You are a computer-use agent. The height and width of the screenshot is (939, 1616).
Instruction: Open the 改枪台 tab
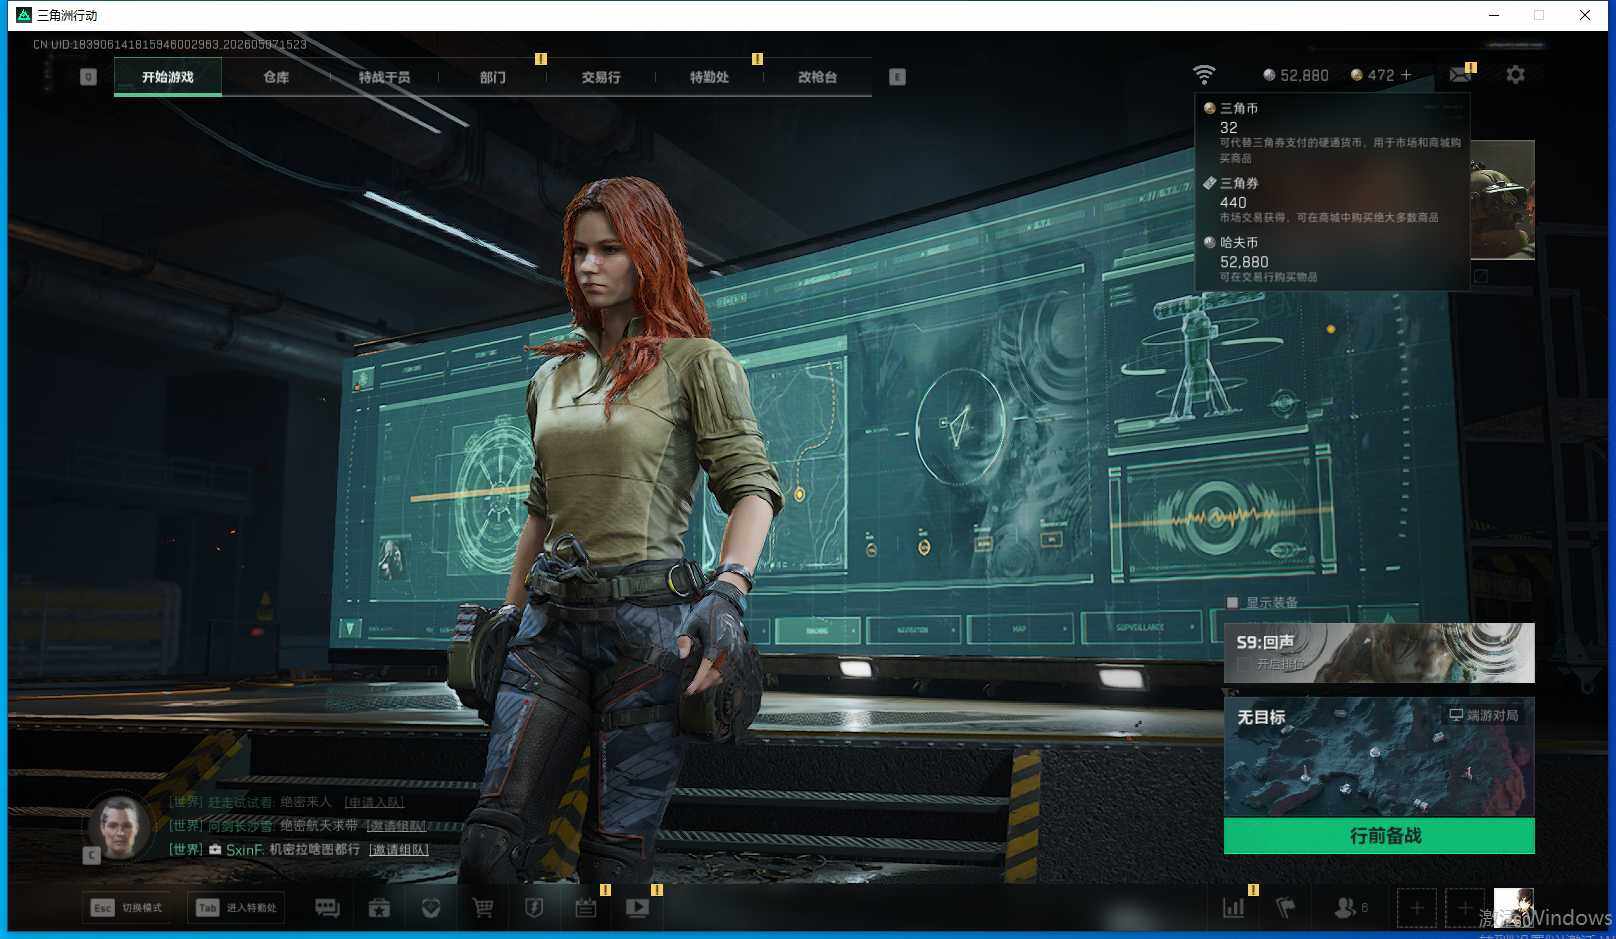click(x=817, y=77)
